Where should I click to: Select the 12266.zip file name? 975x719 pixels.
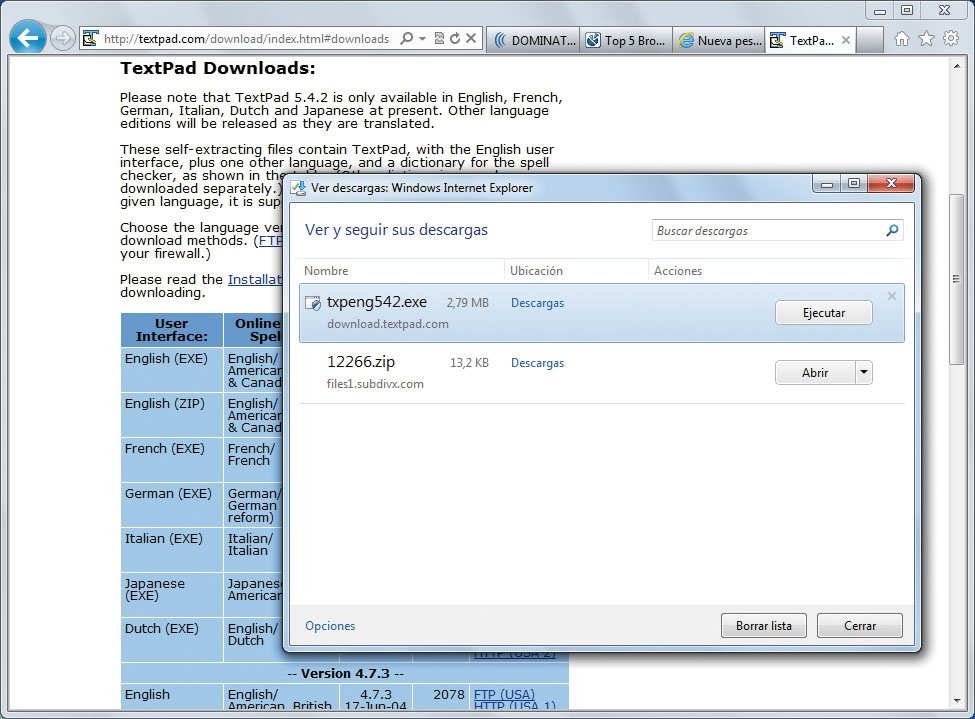point(361,361)
